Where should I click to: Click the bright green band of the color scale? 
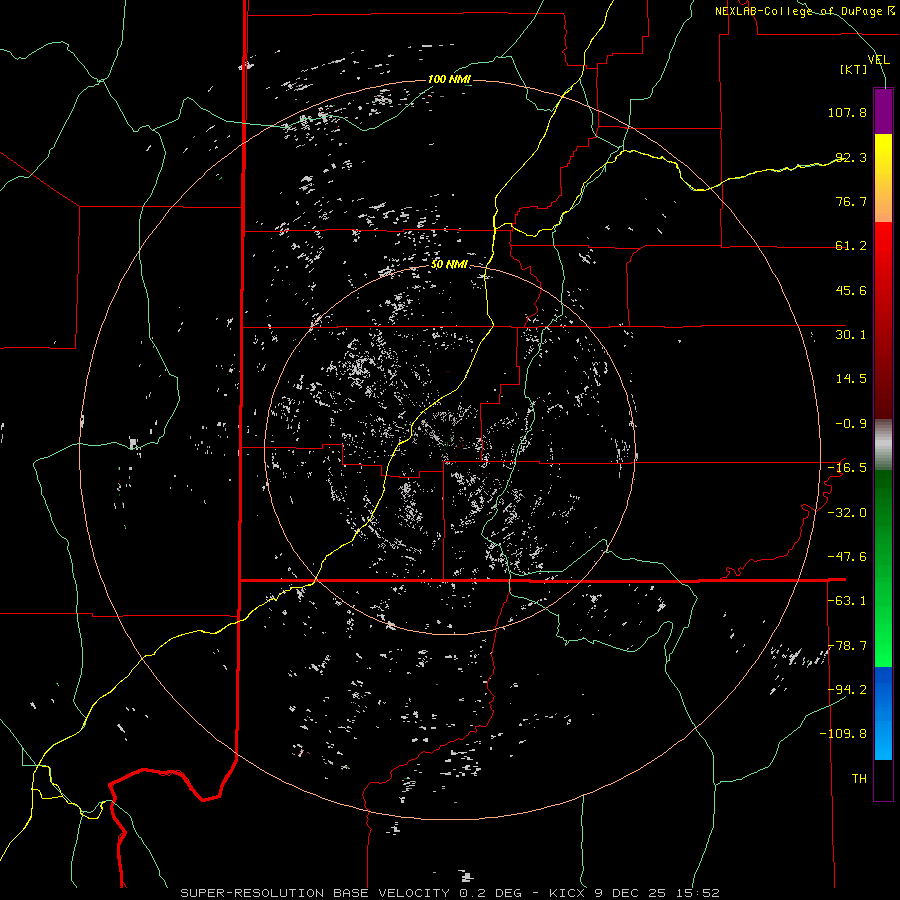click(x=883, y=568)
